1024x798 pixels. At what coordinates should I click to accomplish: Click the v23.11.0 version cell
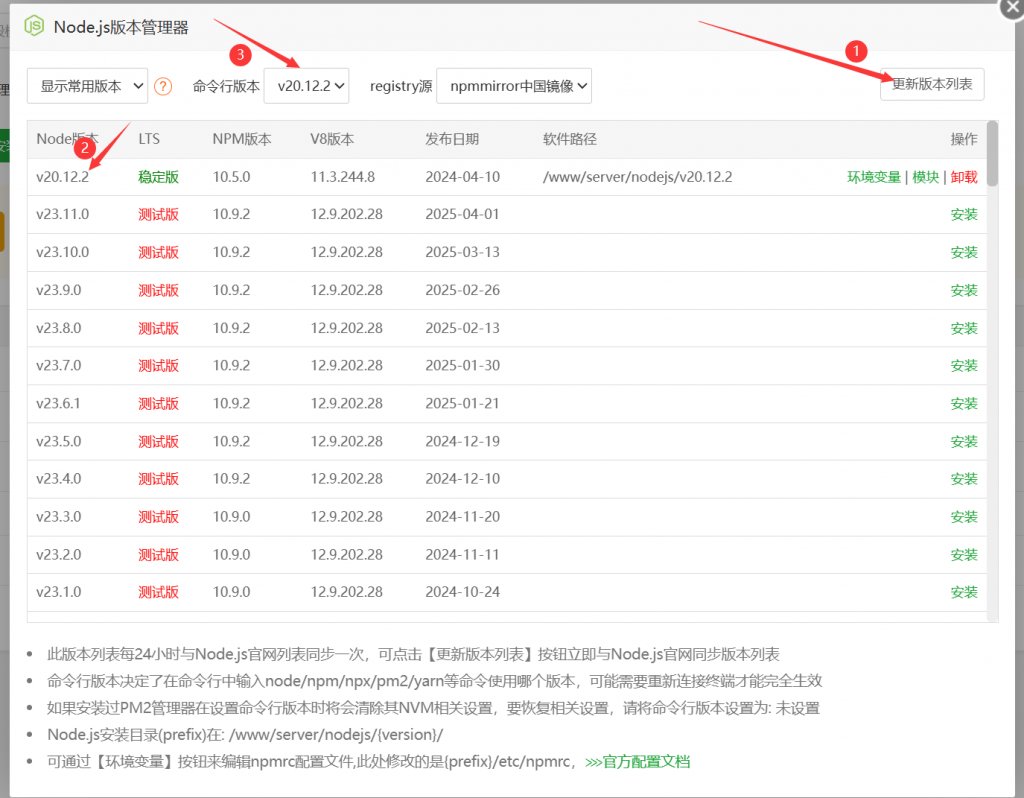coord(63,214)
